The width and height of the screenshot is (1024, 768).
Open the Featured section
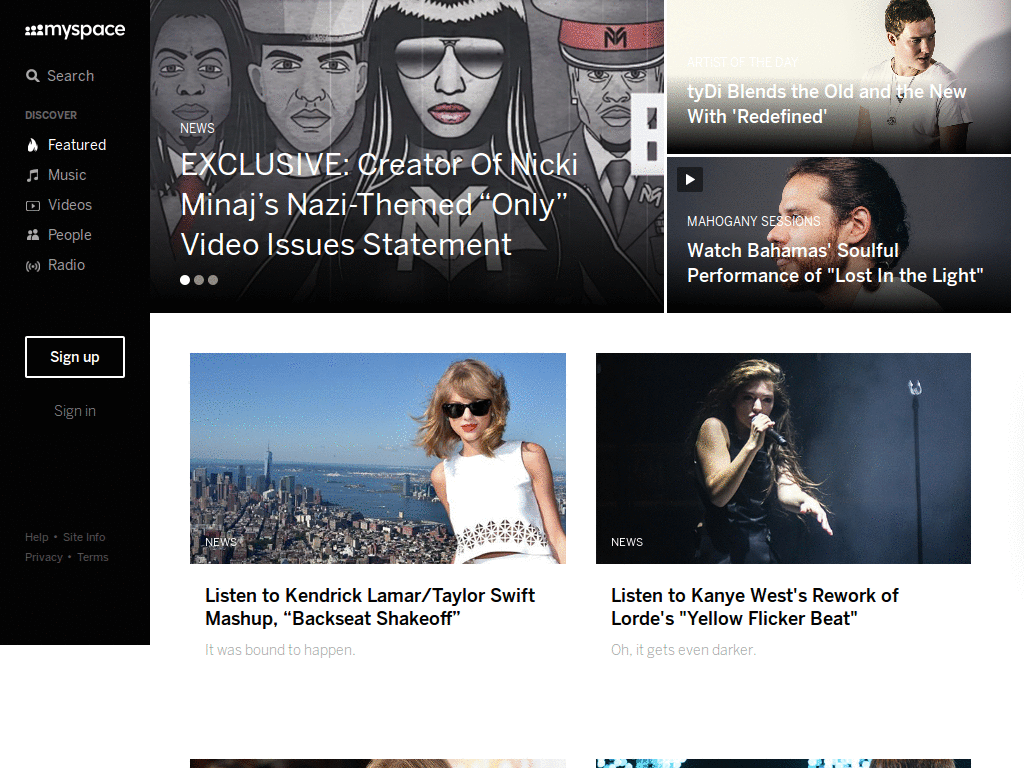point(77,145)
